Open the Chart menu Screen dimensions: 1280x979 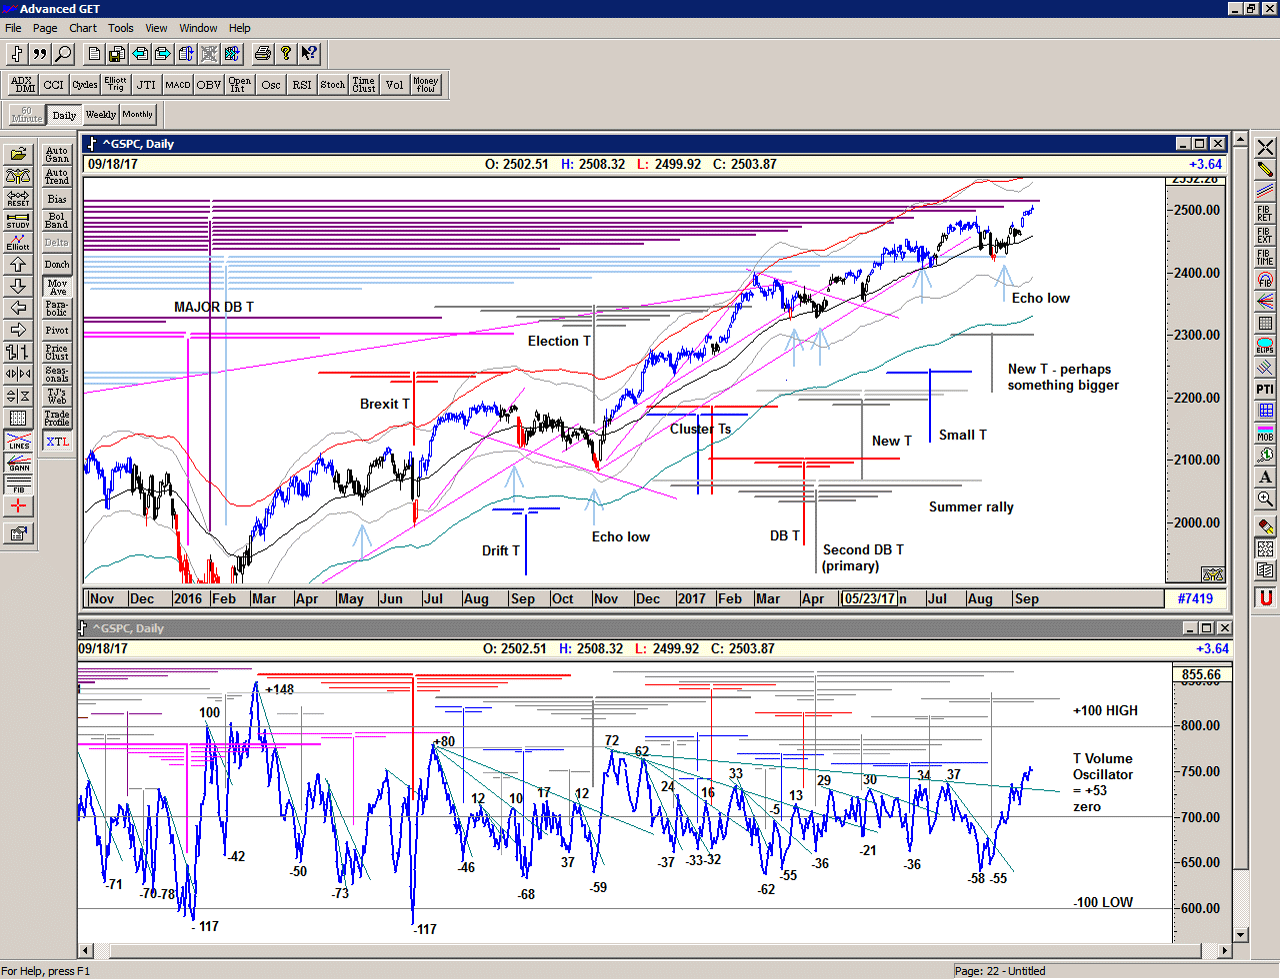coord(83,28)
